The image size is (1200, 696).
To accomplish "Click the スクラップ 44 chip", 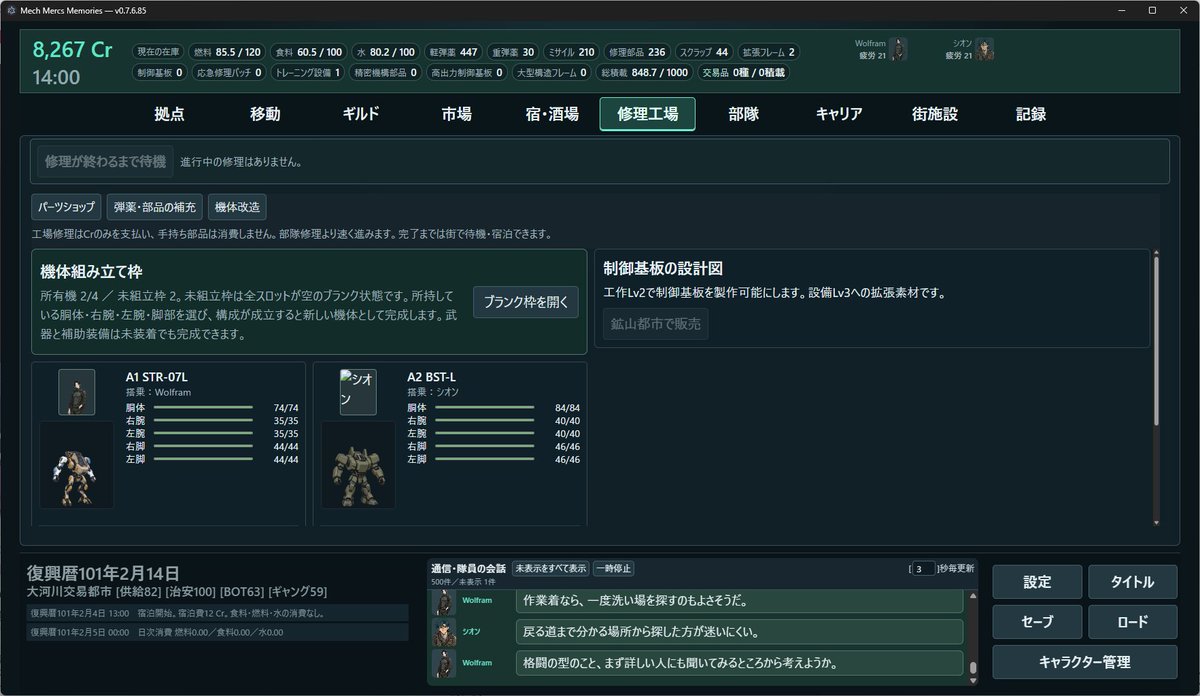I will click(704, 52).
